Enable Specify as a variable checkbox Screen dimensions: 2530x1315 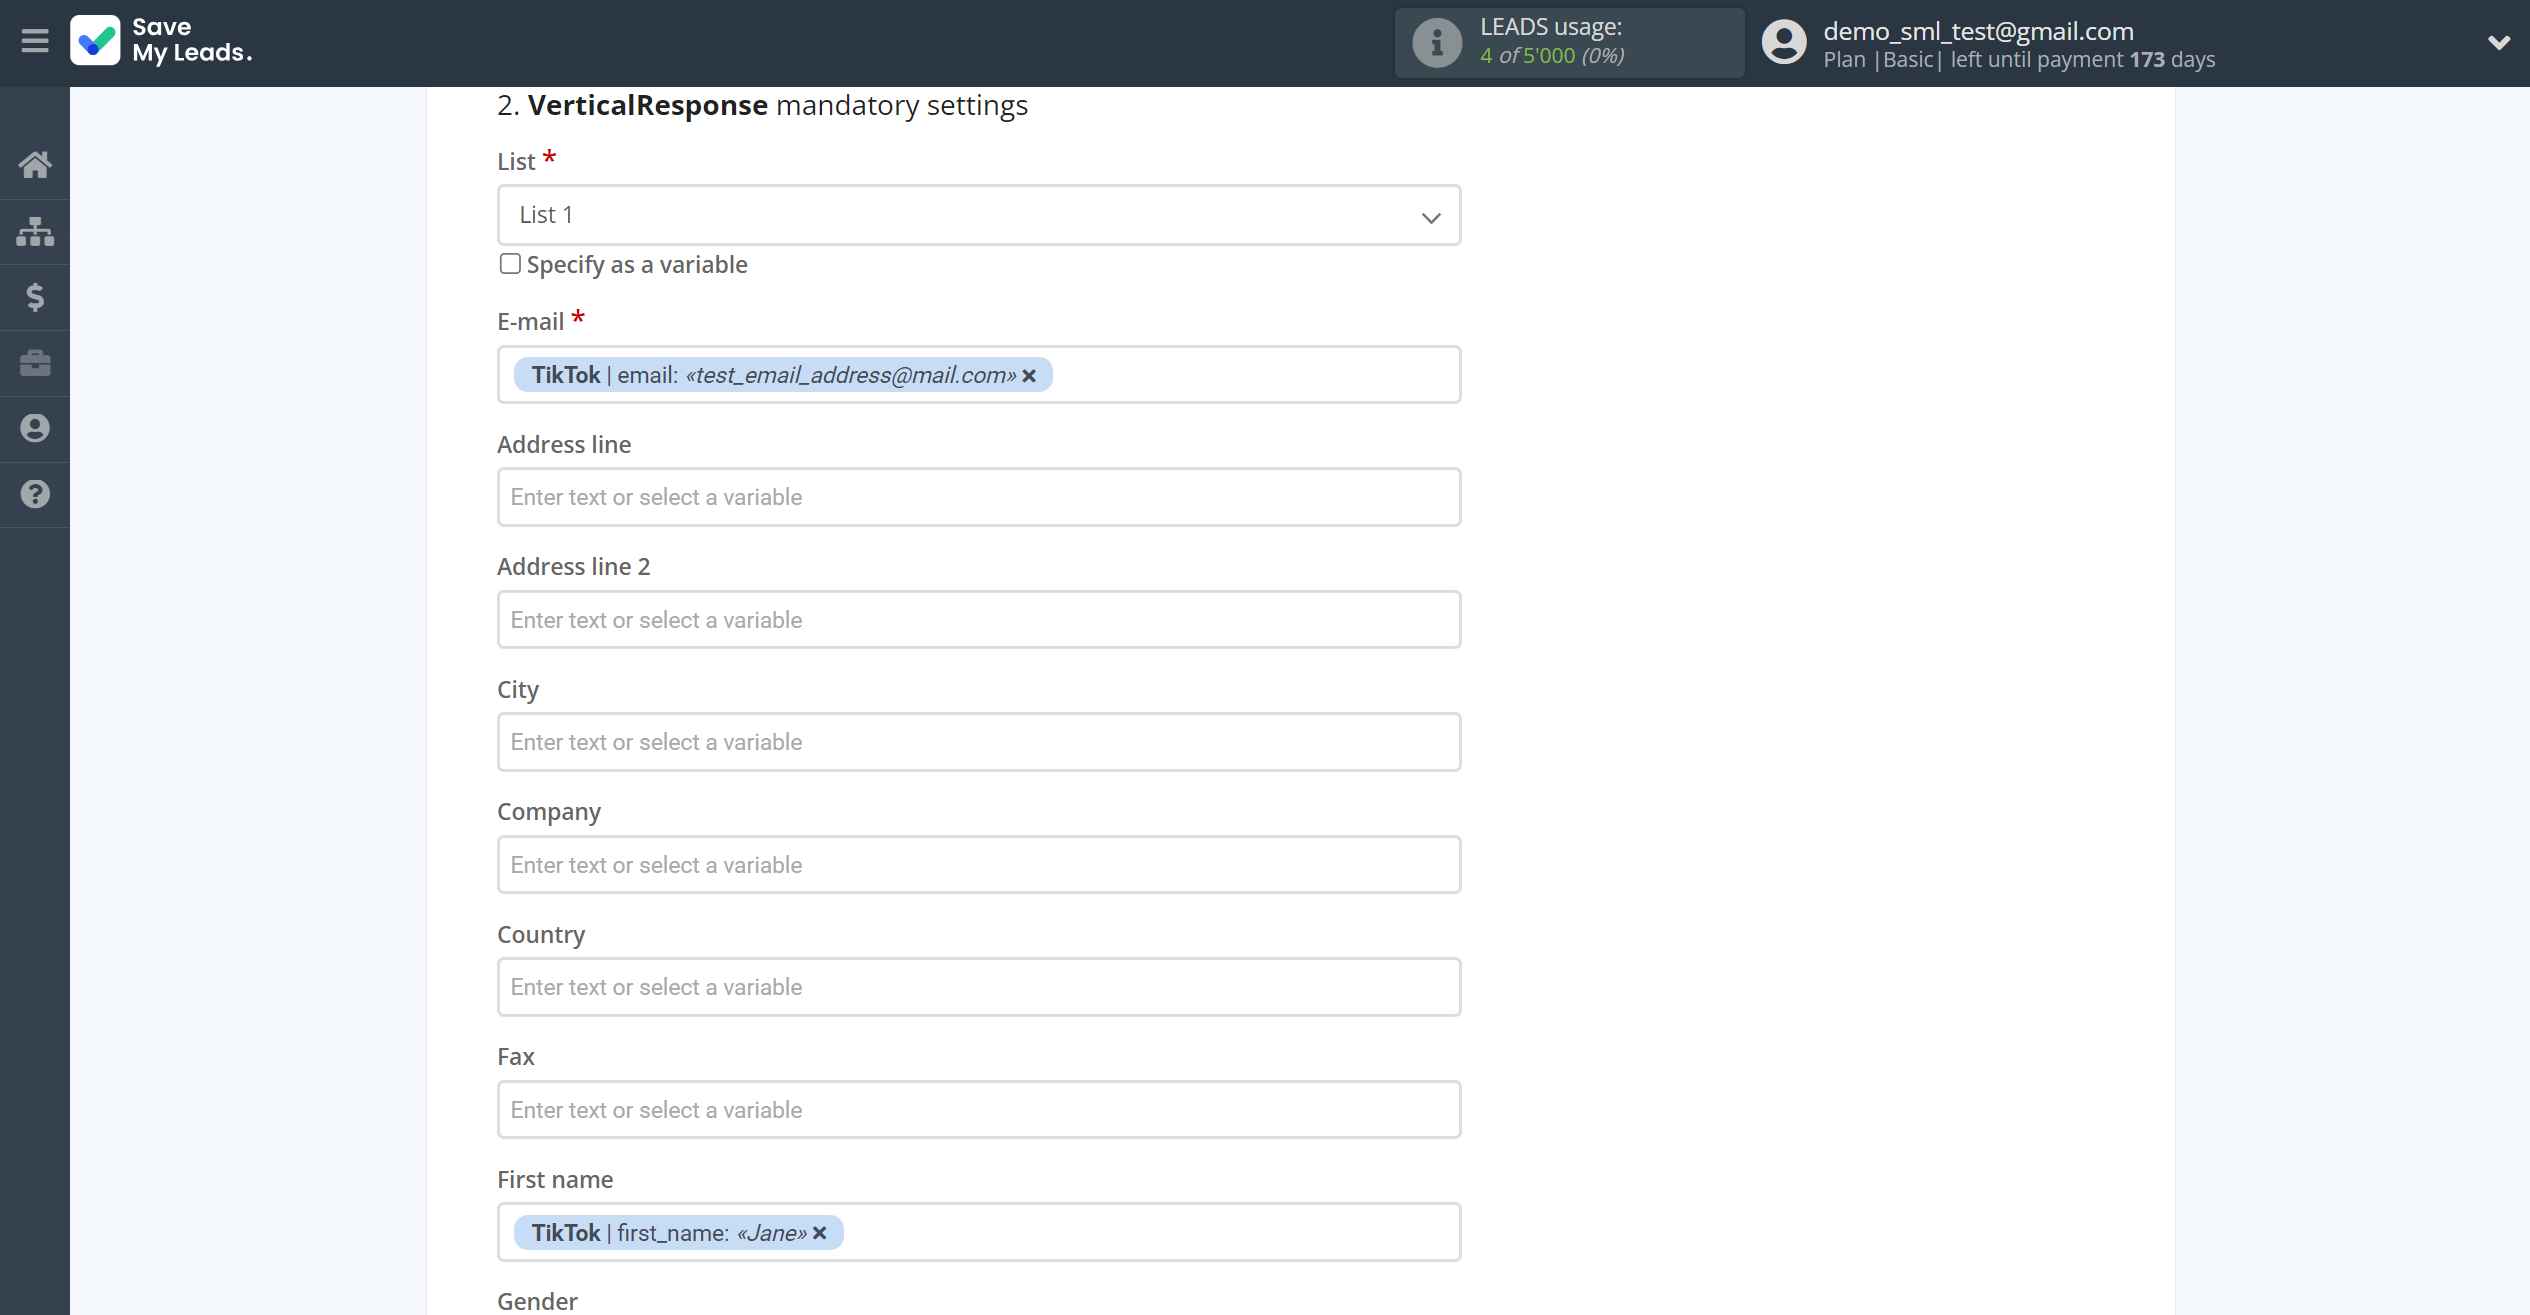(x=510, y=264)
